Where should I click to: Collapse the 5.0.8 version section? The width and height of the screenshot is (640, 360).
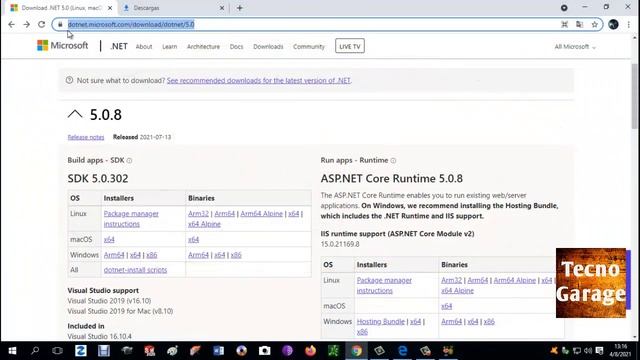[75, 114]
